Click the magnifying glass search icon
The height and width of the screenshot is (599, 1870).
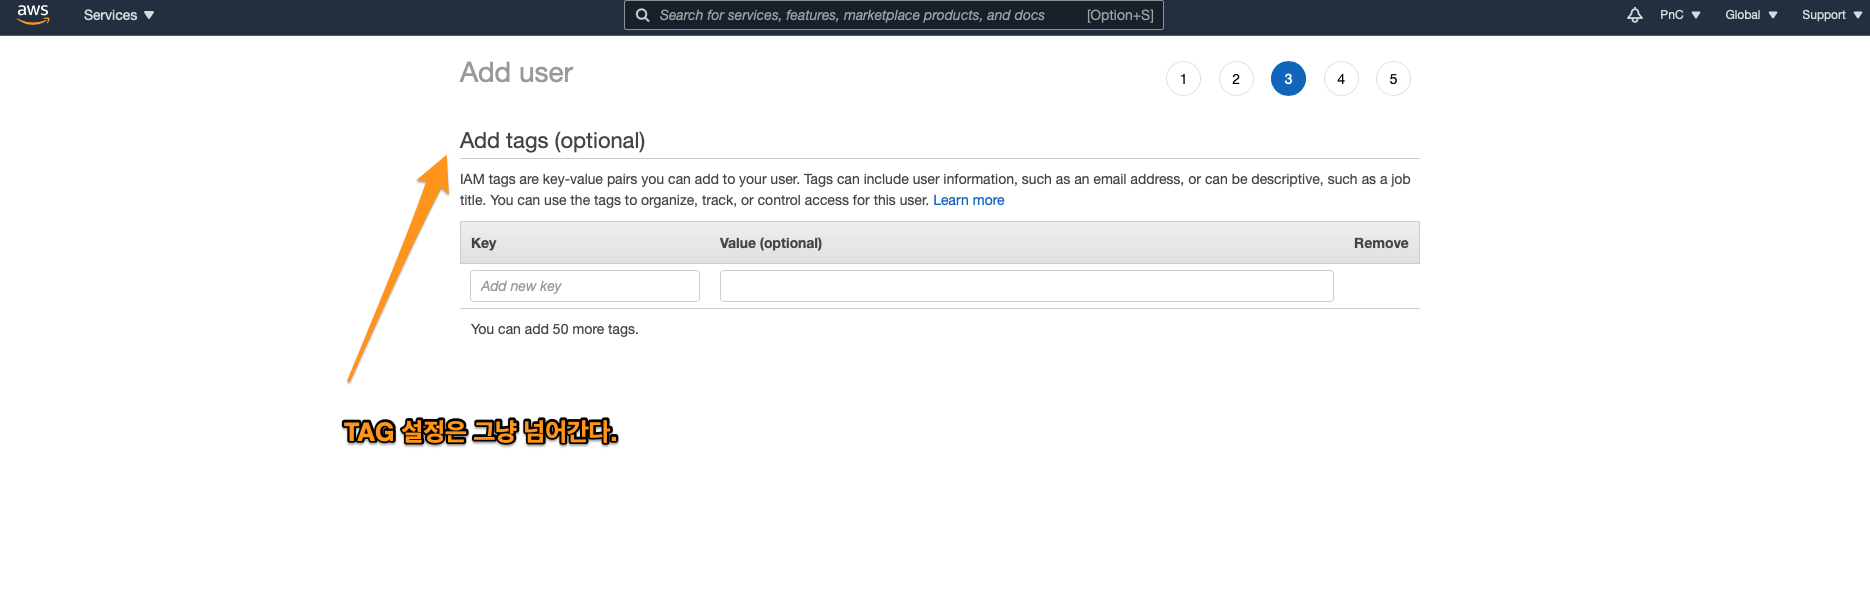click(643, 15)
